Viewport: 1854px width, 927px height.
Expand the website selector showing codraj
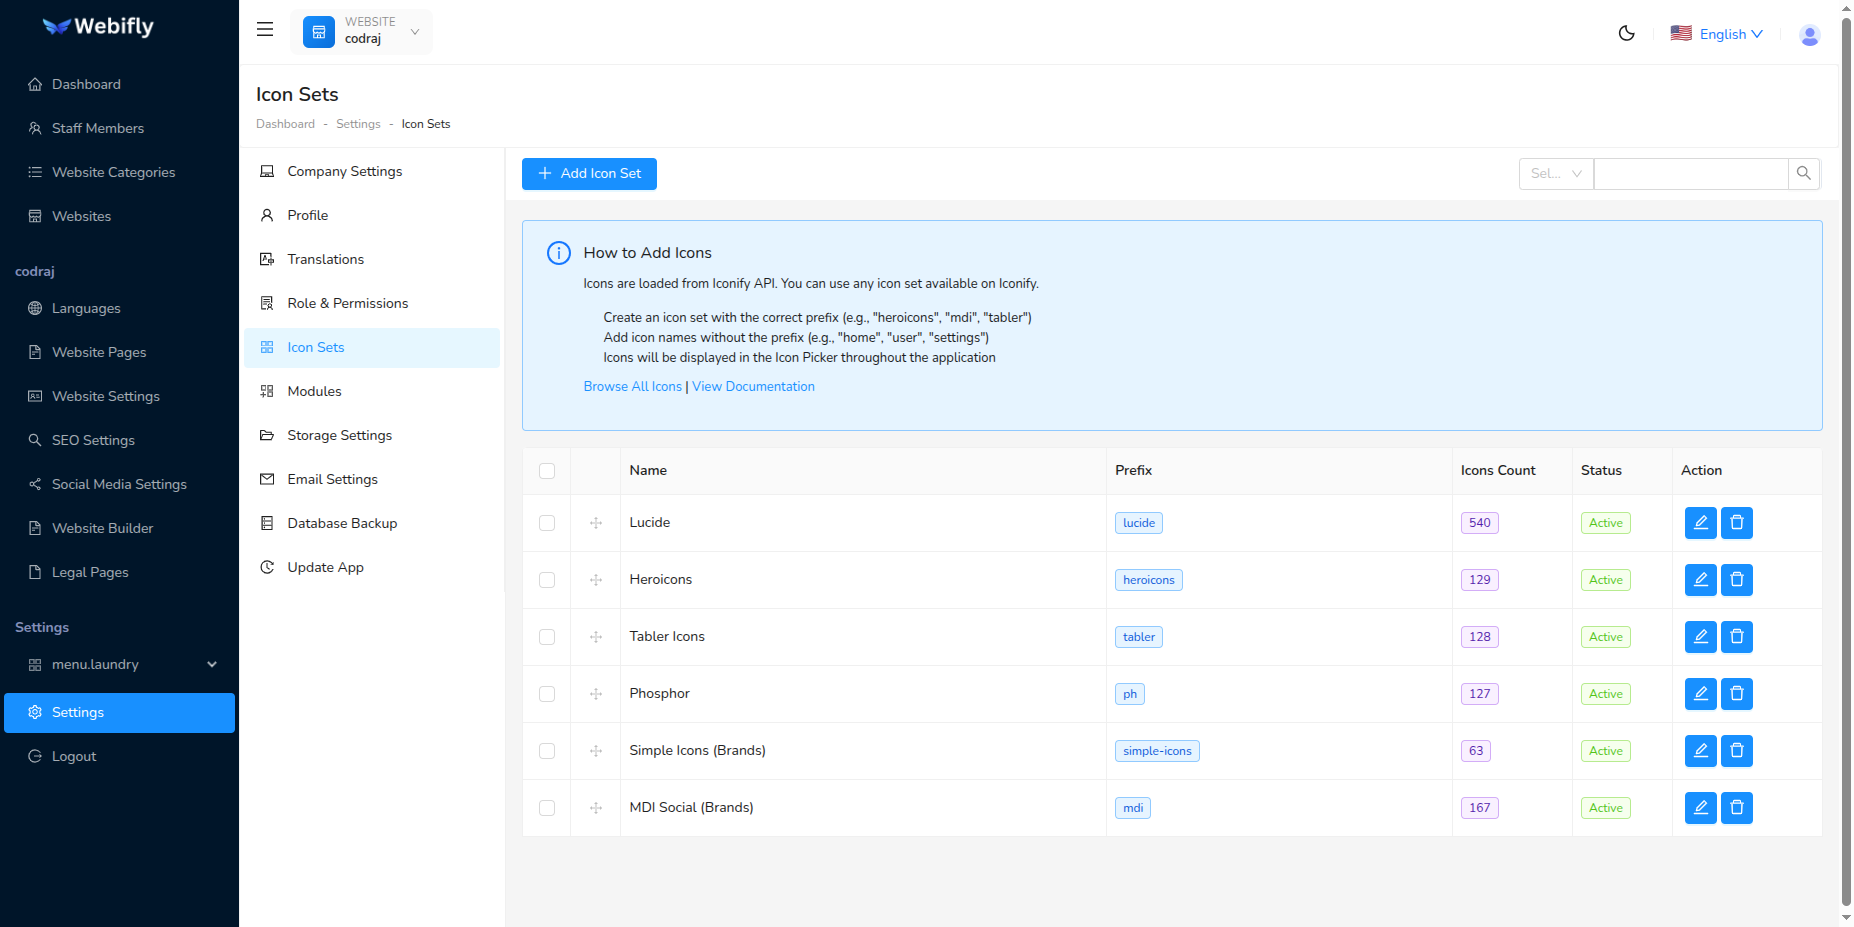pos(414,31)
